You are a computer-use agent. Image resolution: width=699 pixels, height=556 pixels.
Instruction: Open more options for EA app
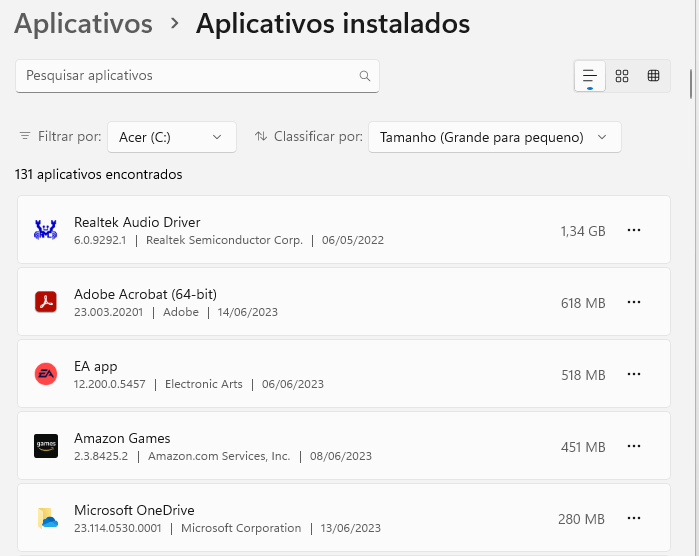coord(634,374)
